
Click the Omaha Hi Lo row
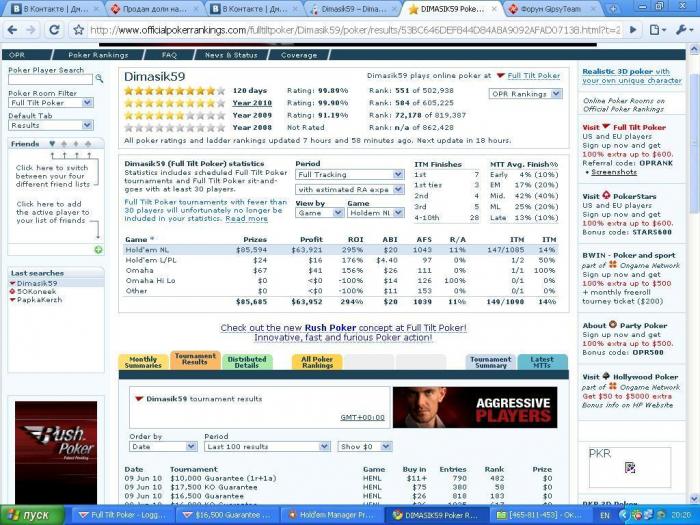pos(341,281)
